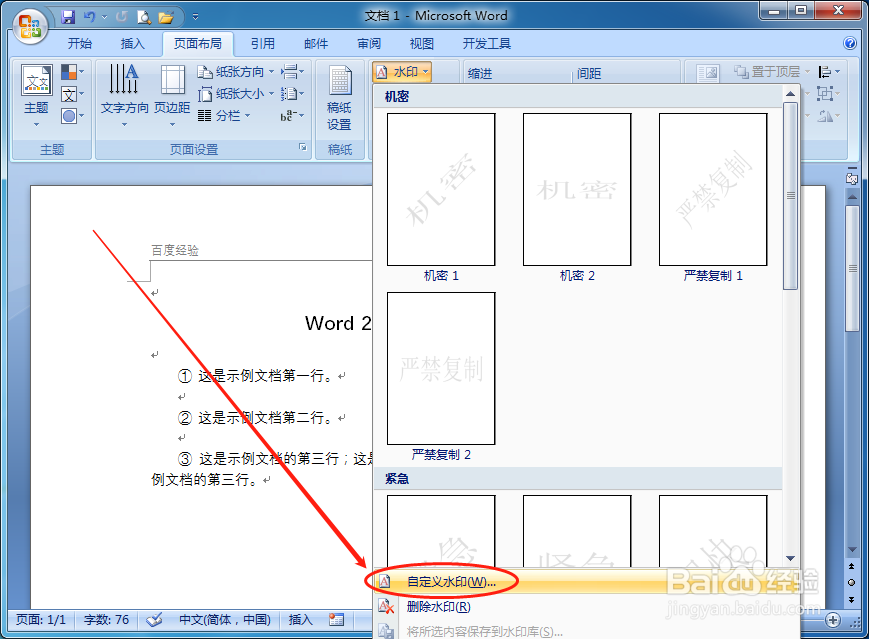Click the macro recording status icon
Screen dimensions: 869x639
tap(336, 619)
